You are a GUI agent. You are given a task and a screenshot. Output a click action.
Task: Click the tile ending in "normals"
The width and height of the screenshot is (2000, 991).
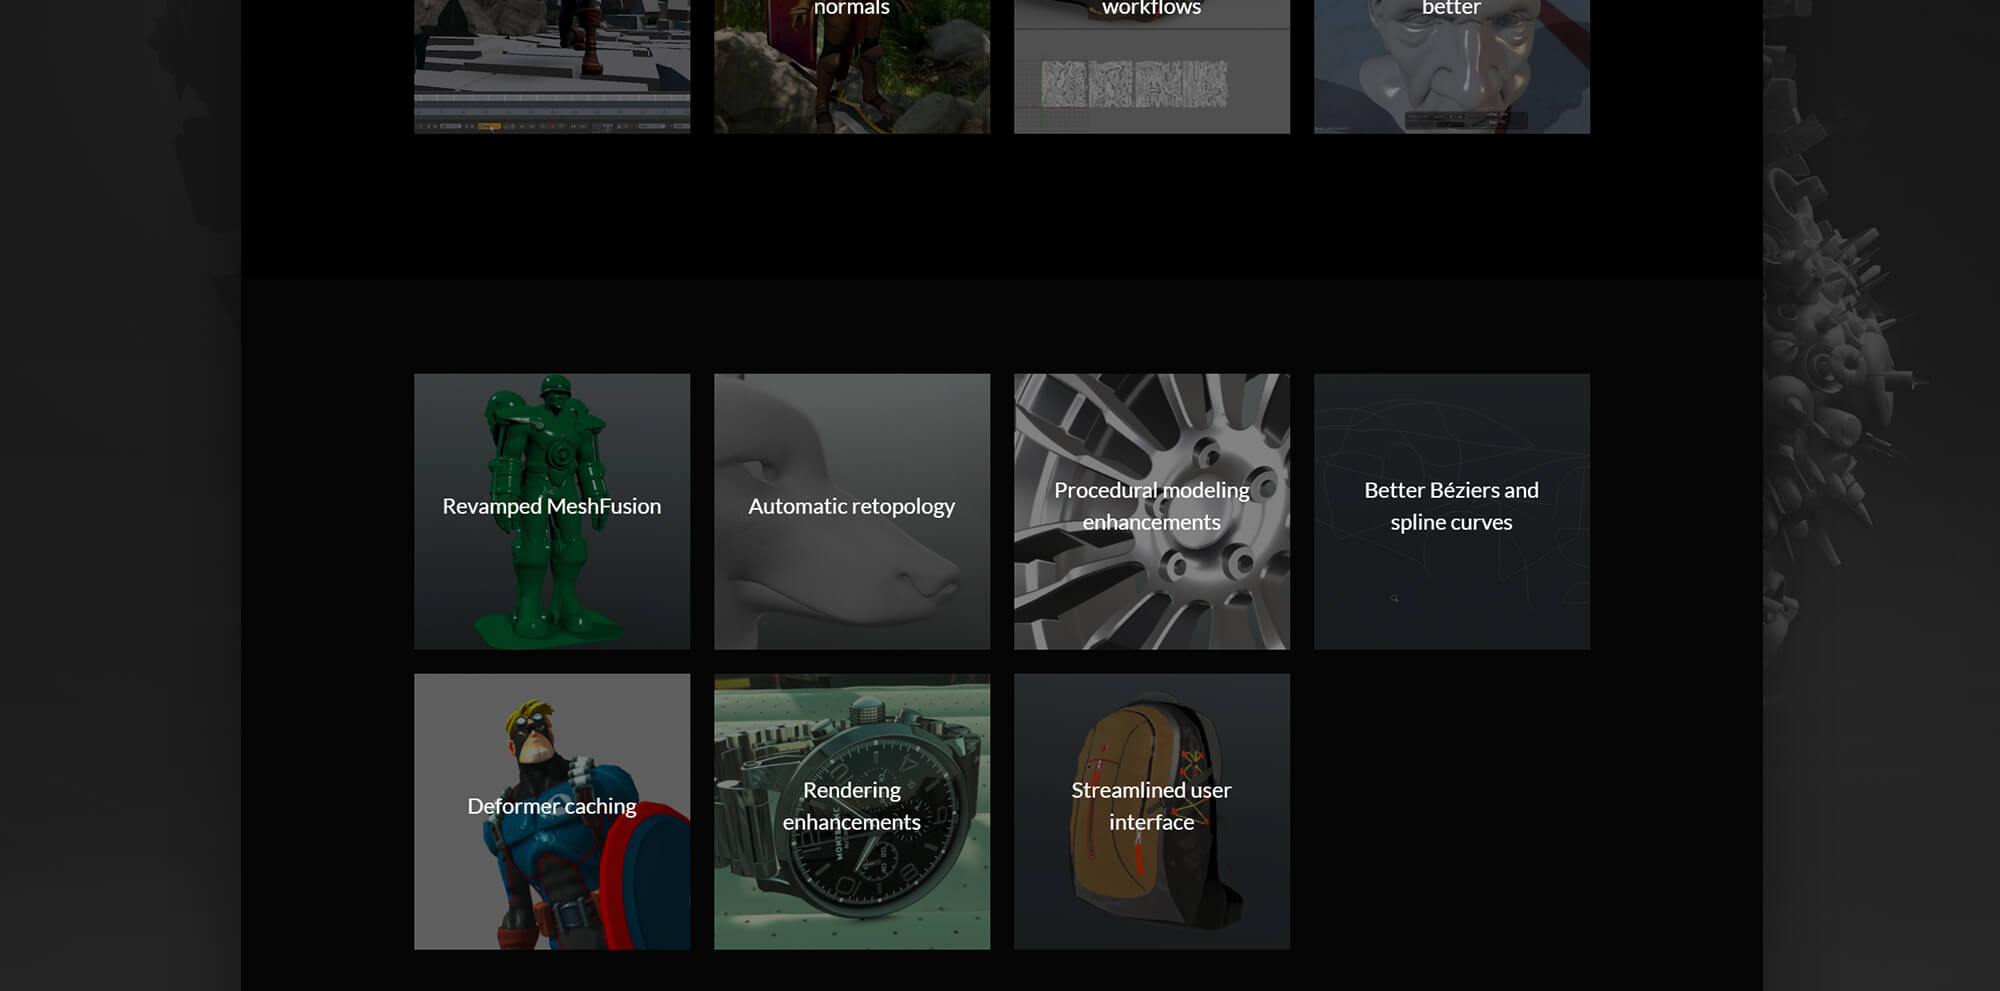coord(851,60)
